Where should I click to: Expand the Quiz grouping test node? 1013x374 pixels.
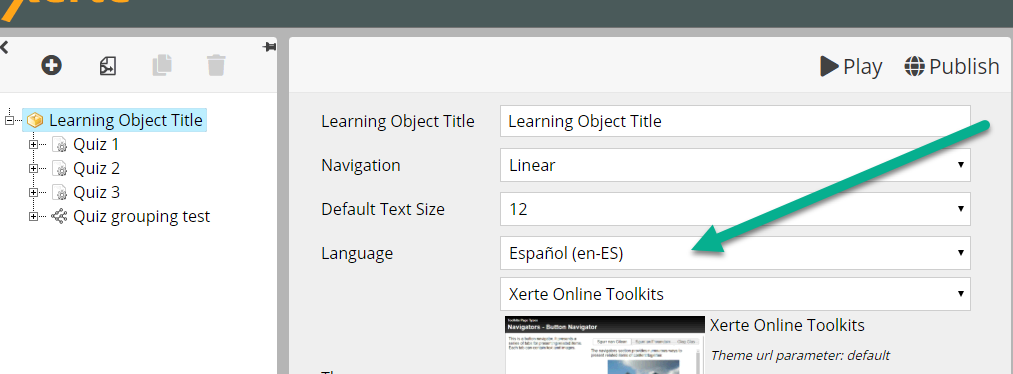click(34, 216)
